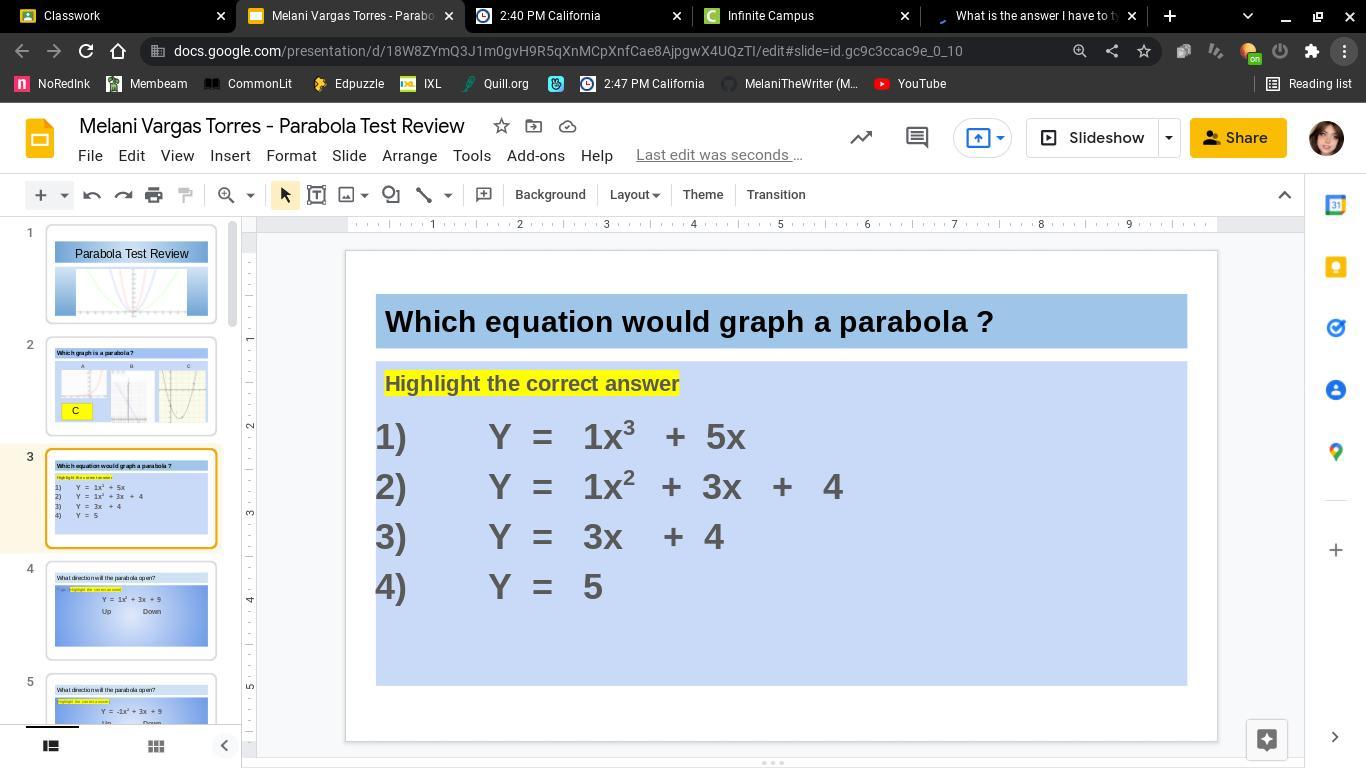Image resolution: width=1366 pixels, height=768 pixels.
Task: Print the presentation
Action: point(154,195)
